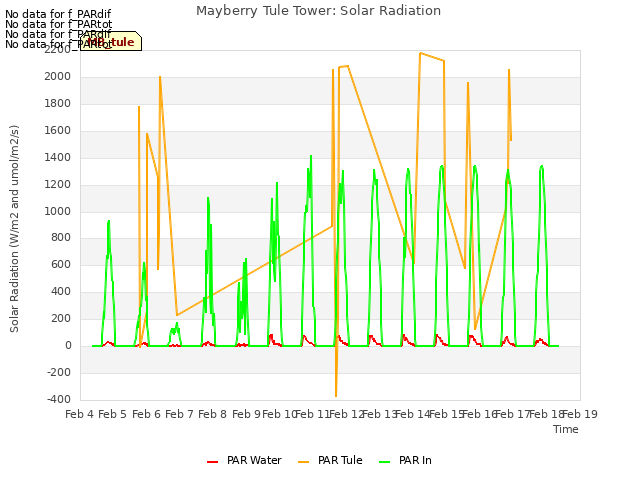Click the 1400 y-axis tick label
Image resolution: width=640 pixels, height=480 pixels.
click(58, 157)
